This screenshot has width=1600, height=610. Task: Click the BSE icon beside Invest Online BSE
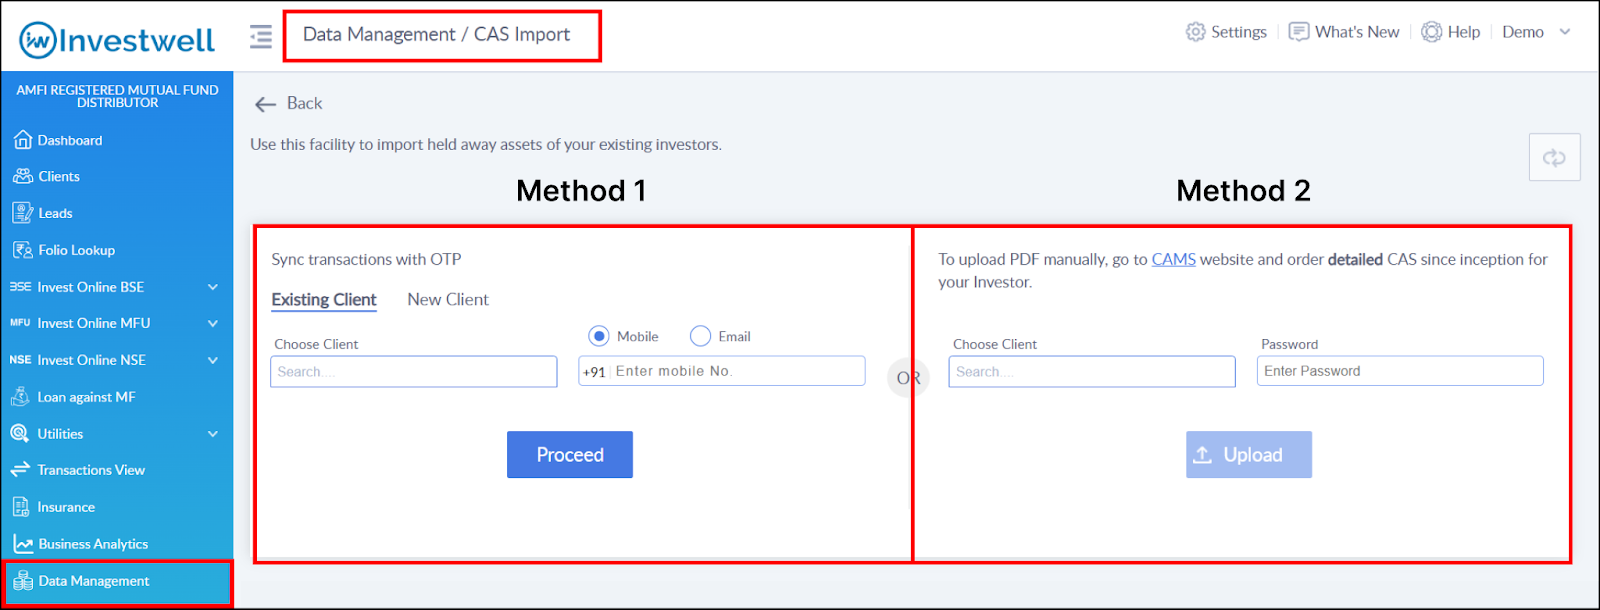pos(20,287)
